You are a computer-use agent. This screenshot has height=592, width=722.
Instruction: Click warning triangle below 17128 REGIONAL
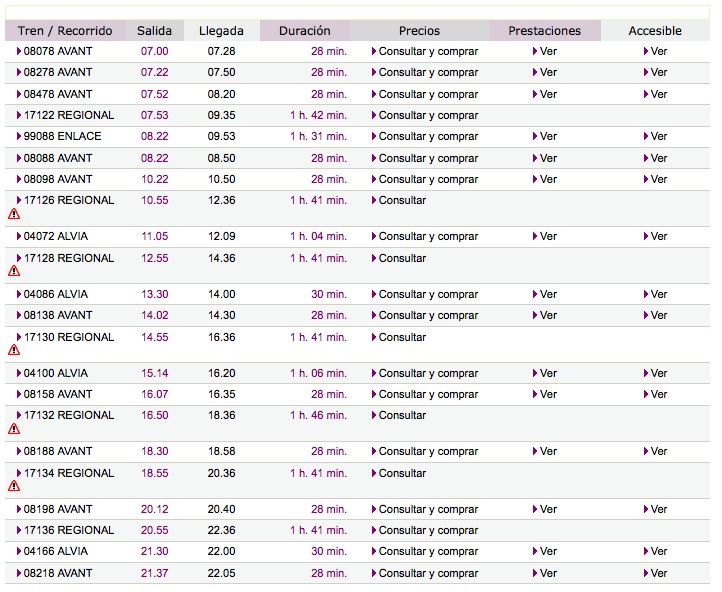pos(14,271)
